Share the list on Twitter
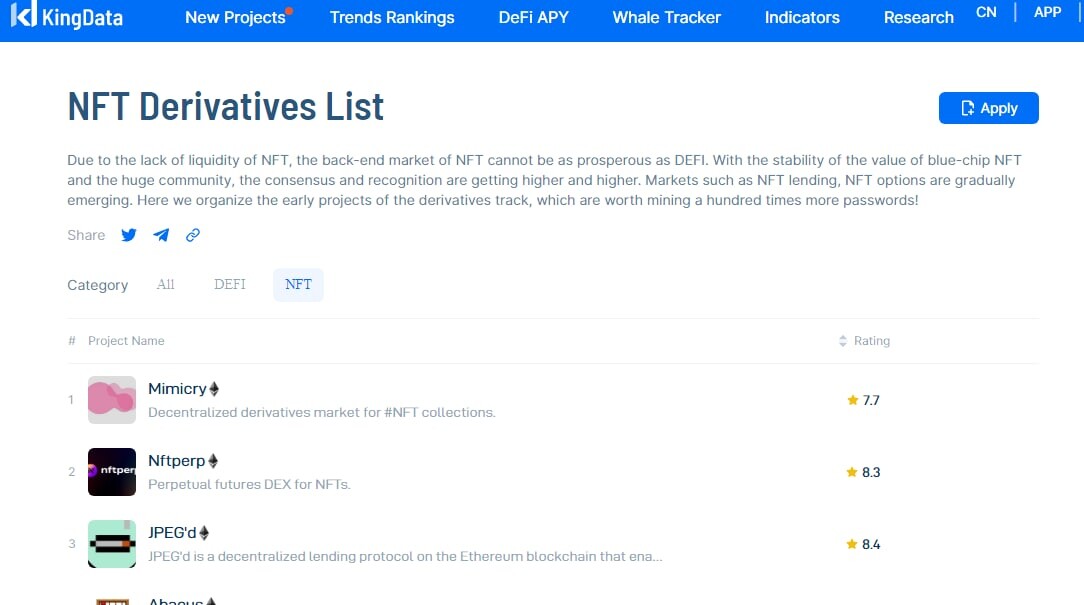 pos(129,235)
